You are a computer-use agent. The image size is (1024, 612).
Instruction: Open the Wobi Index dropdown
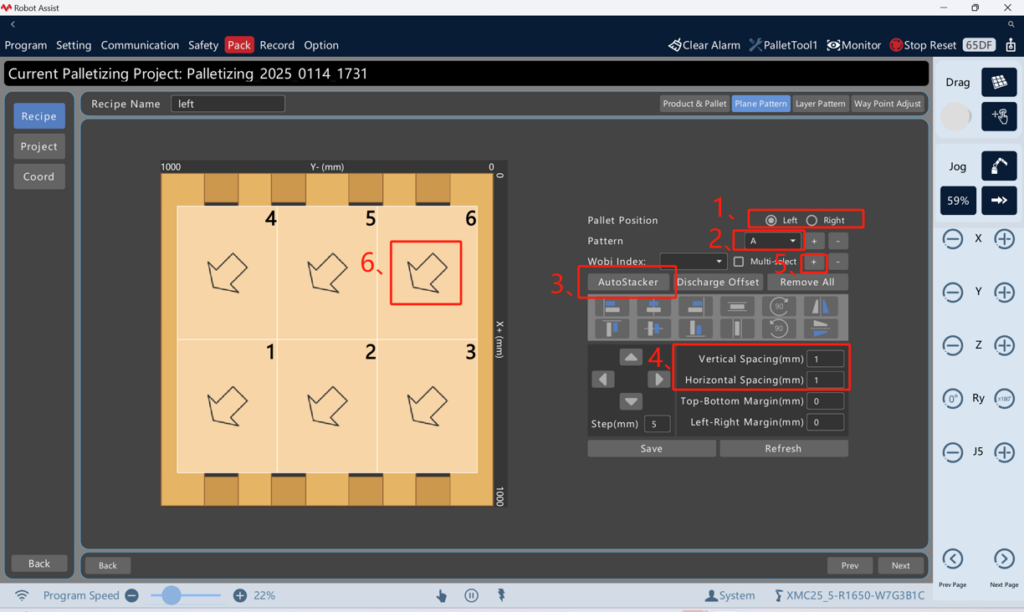[x=693, y=261]
